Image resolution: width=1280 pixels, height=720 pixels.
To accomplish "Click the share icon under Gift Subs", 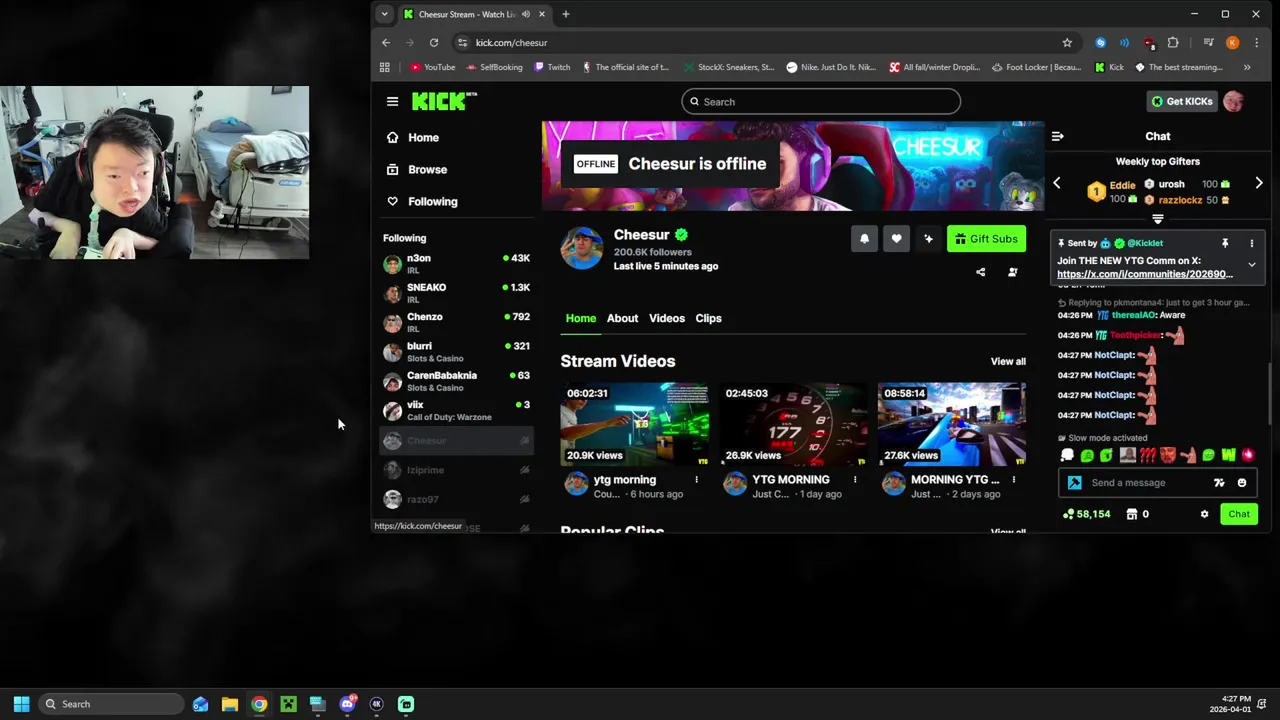I will click(x=980, y=272).
